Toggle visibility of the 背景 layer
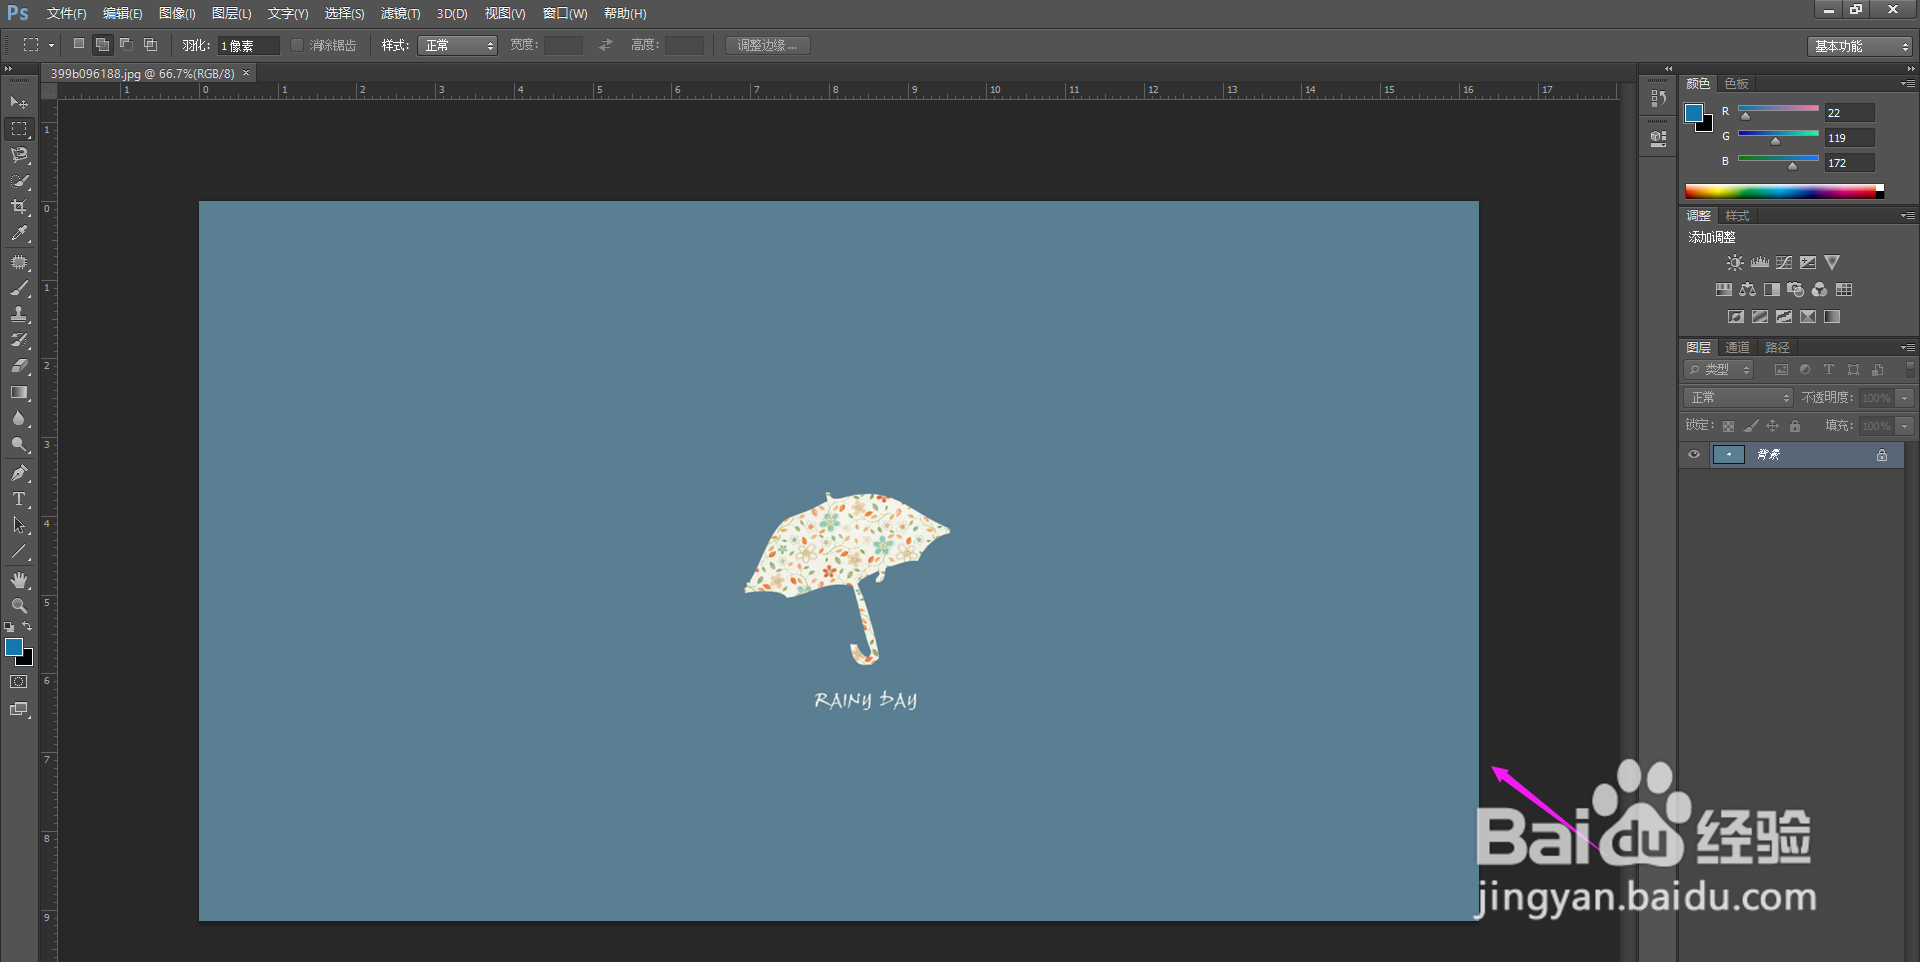Image resolution: width=1920 pixels, height=962 pixels. tap(1694, 455)
